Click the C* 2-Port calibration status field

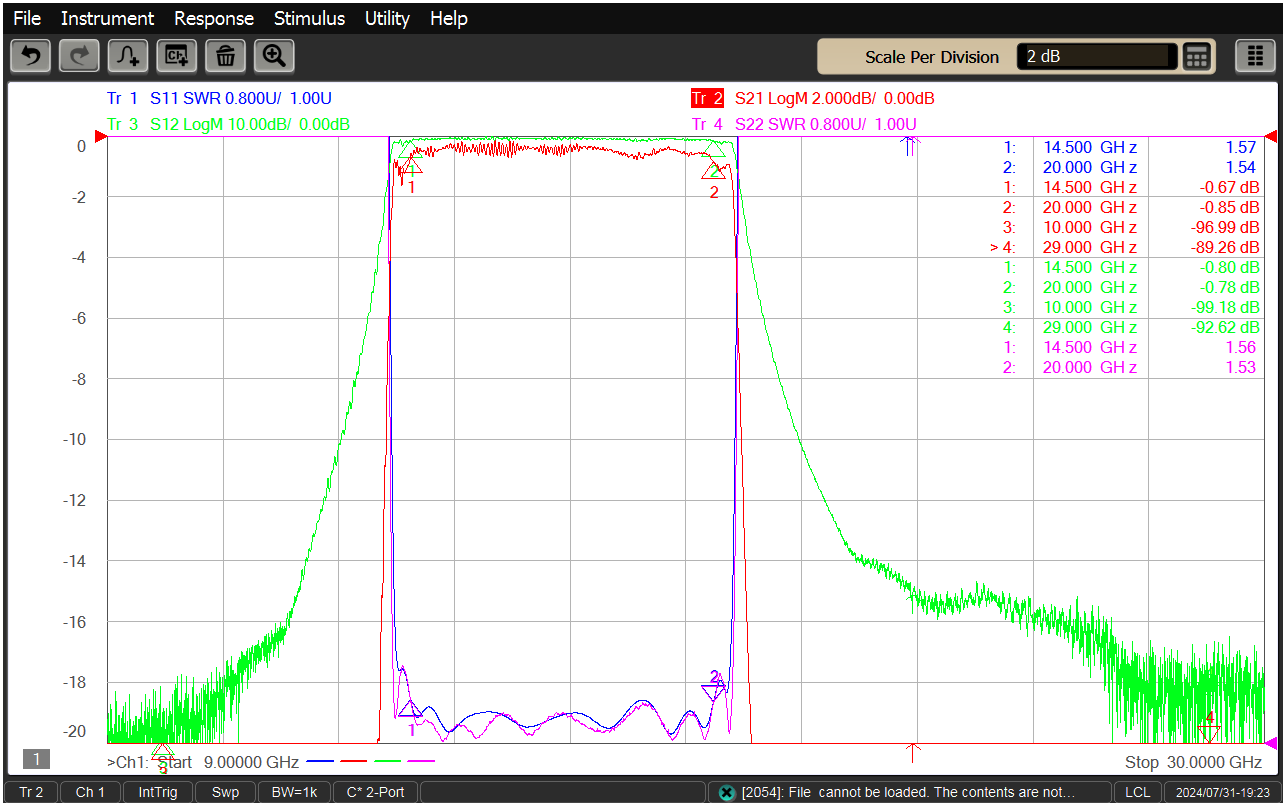375,792
